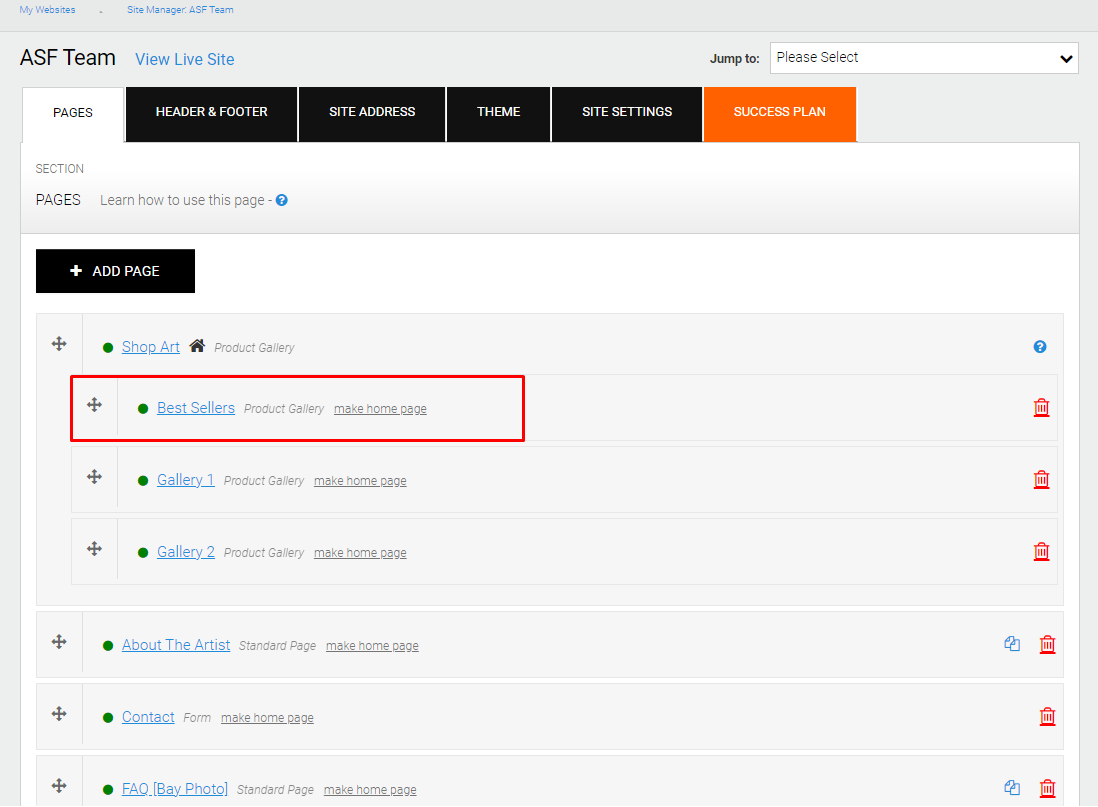Open the Site Address tab
Image resolution: width=1098 pixels, height=807 pixels.
[x=372, y=113]
